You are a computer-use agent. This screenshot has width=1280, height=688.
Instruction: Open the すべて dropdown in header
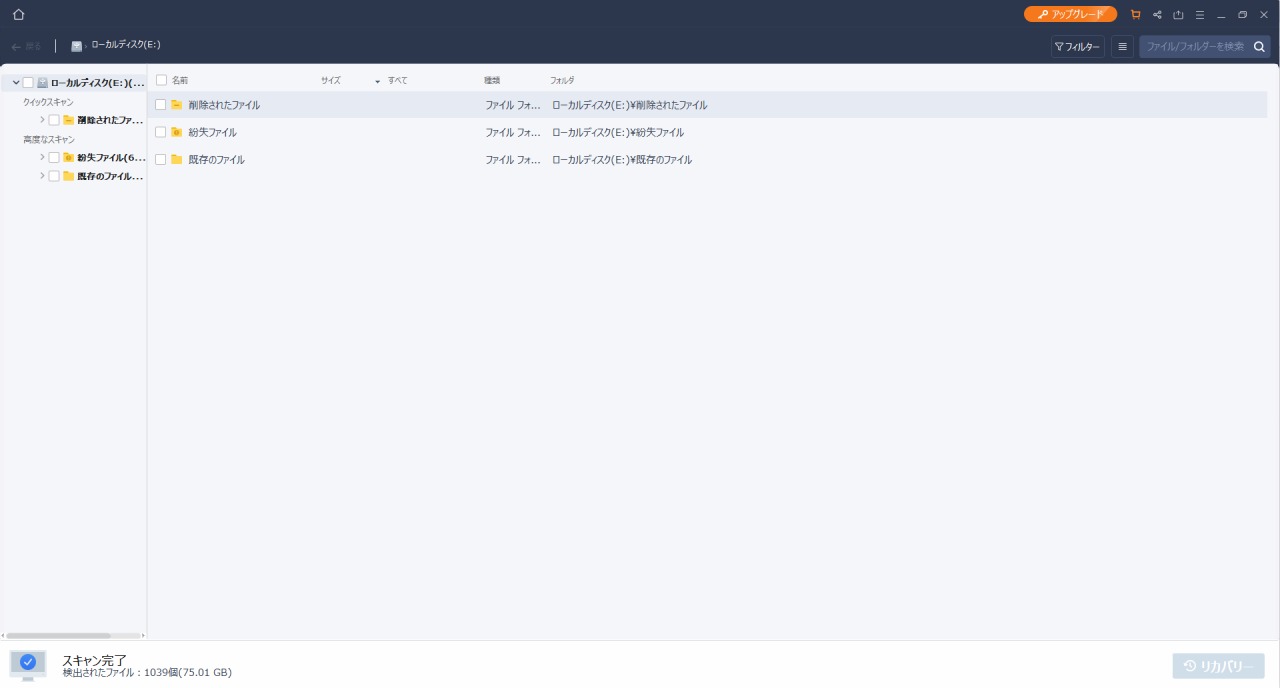(391, 80)
